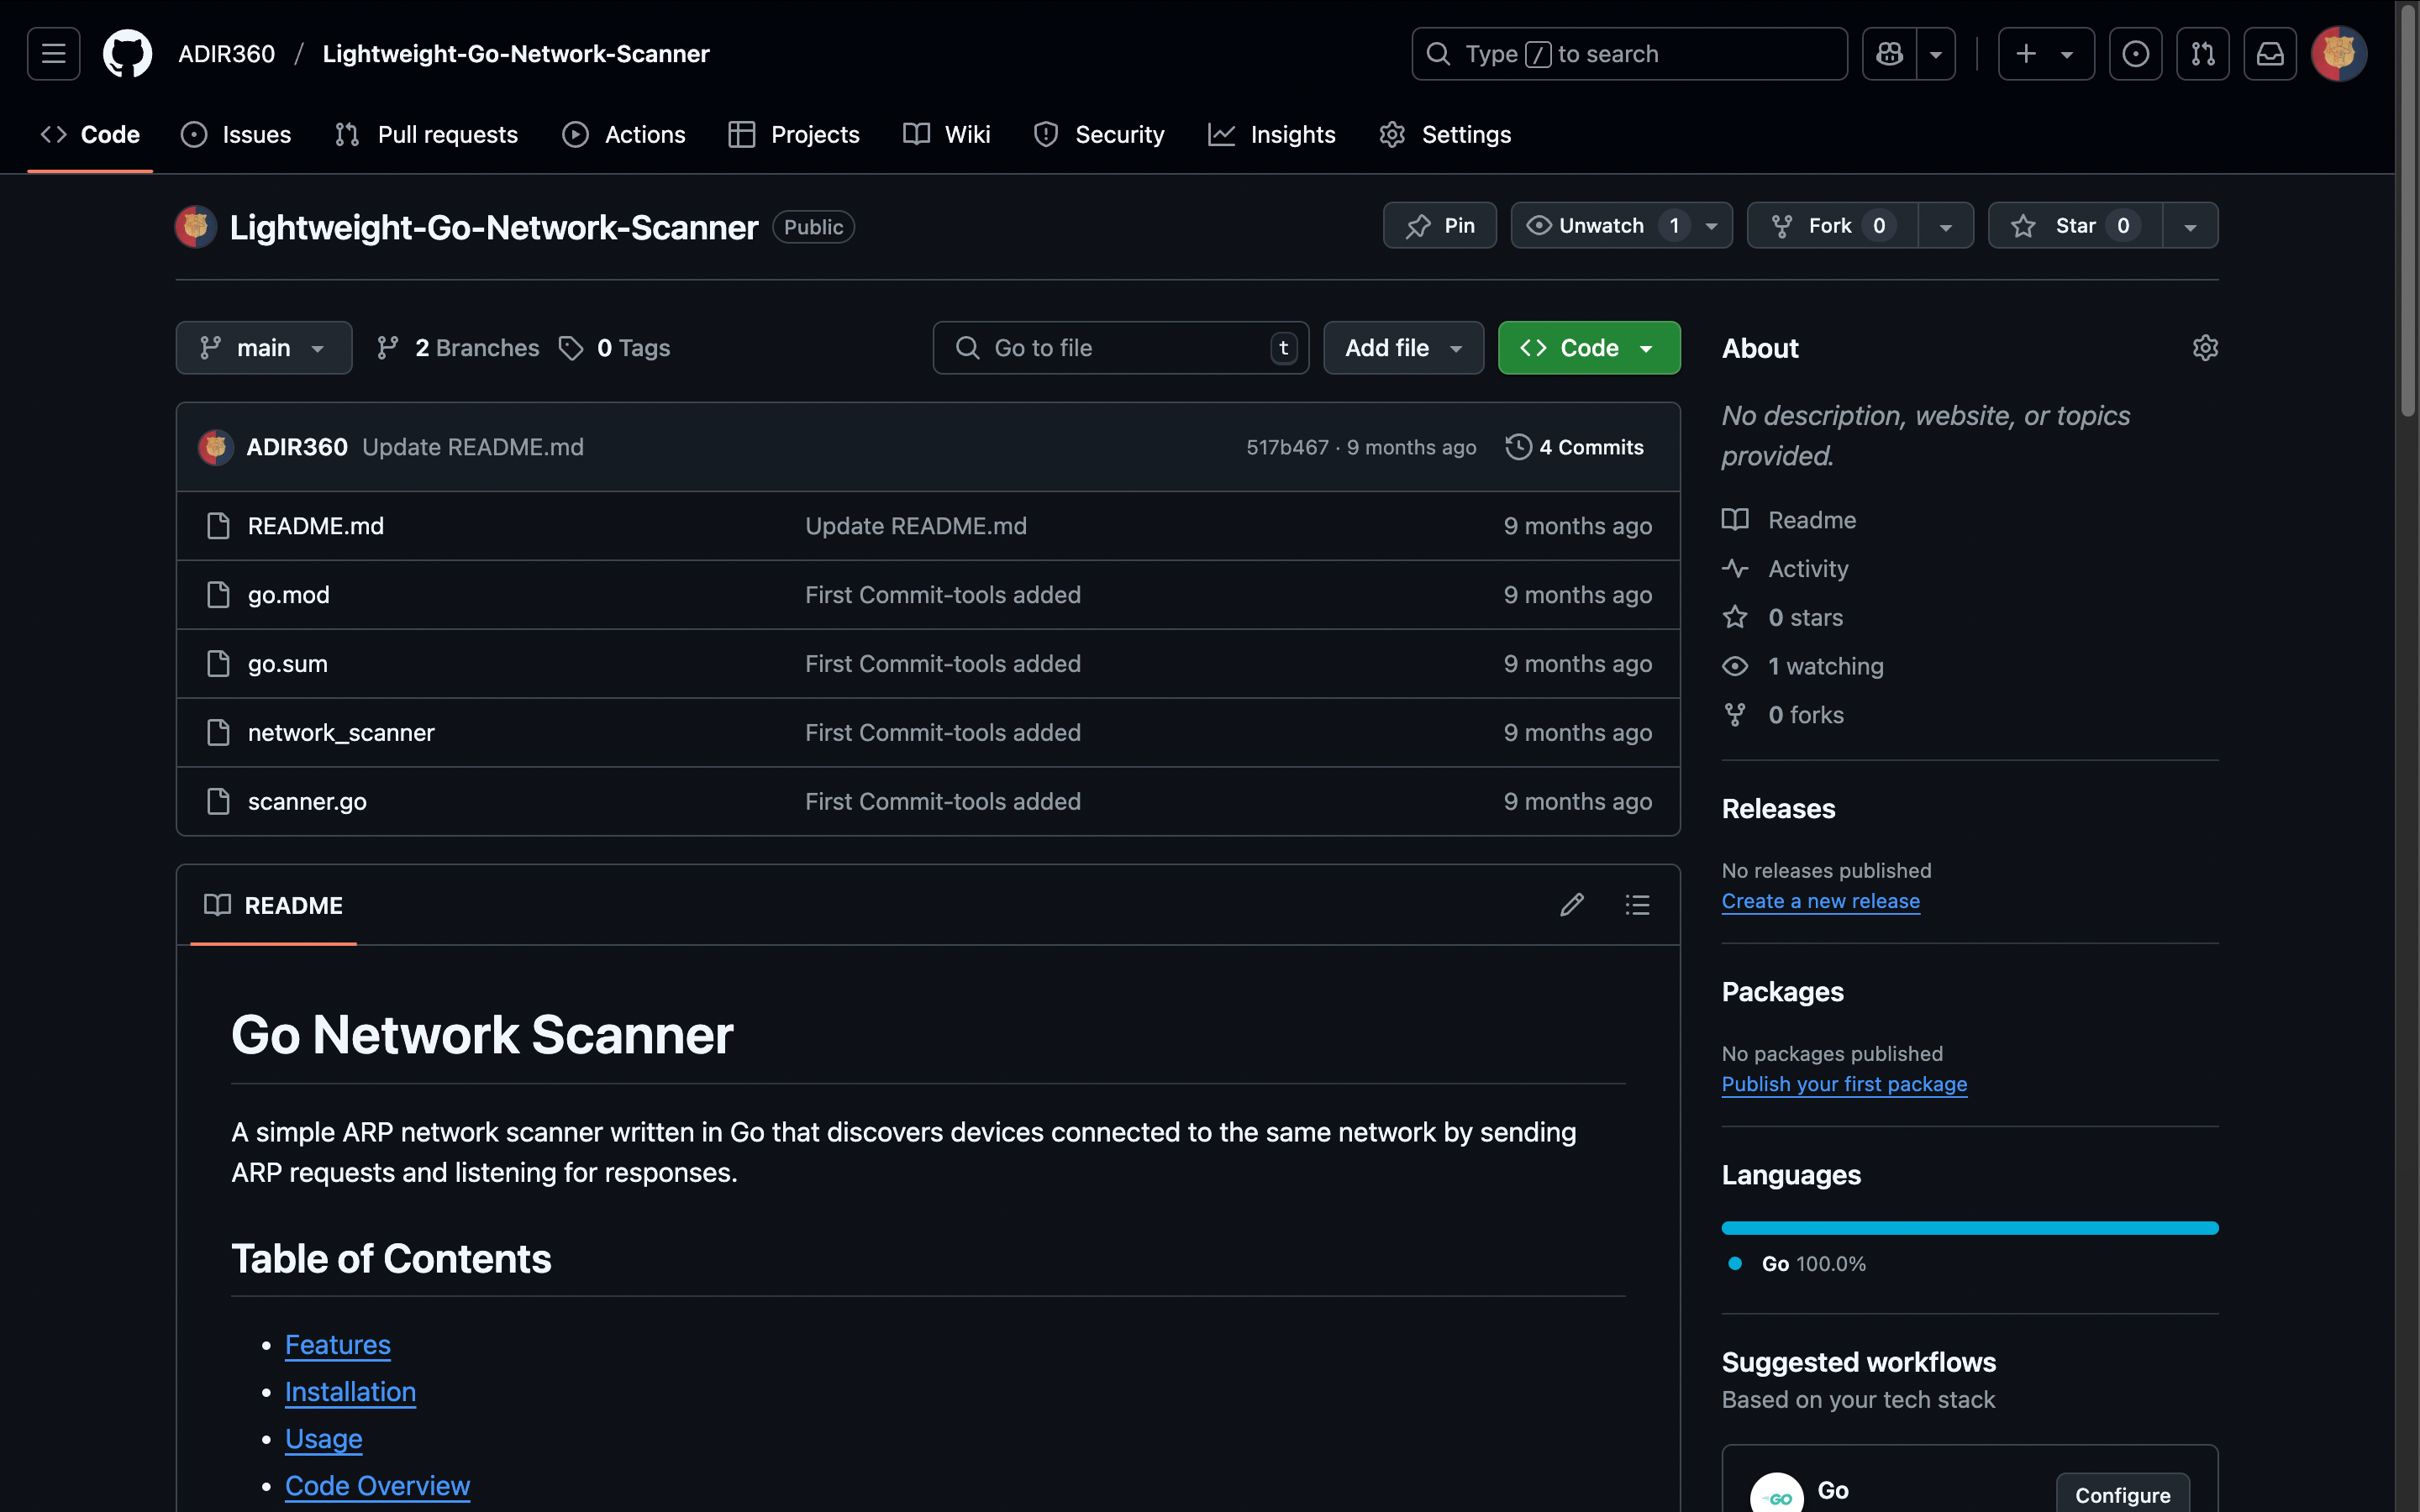The image size is (2420, 1512).
Task: View the 0 Tags link
Action: click(x=615, y=348)
